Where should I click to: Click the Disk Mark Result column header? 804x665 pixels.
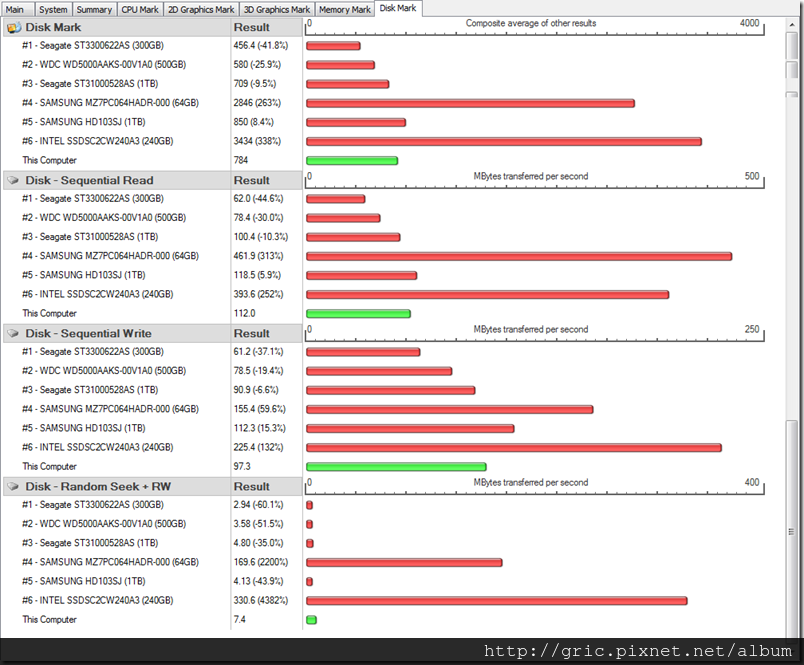pyautogui.click(x=266, y=28)
